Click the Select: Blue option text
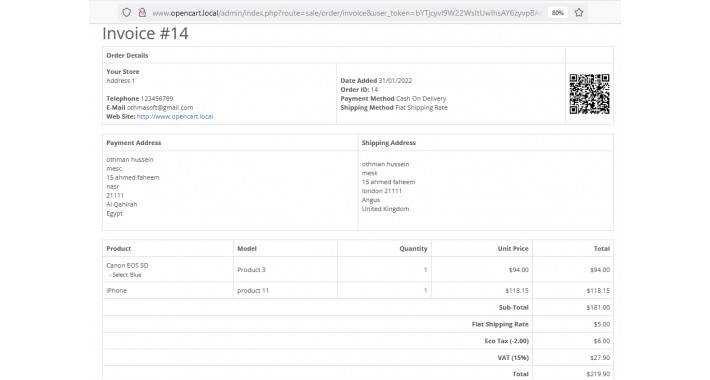 [x=125, y=275]
